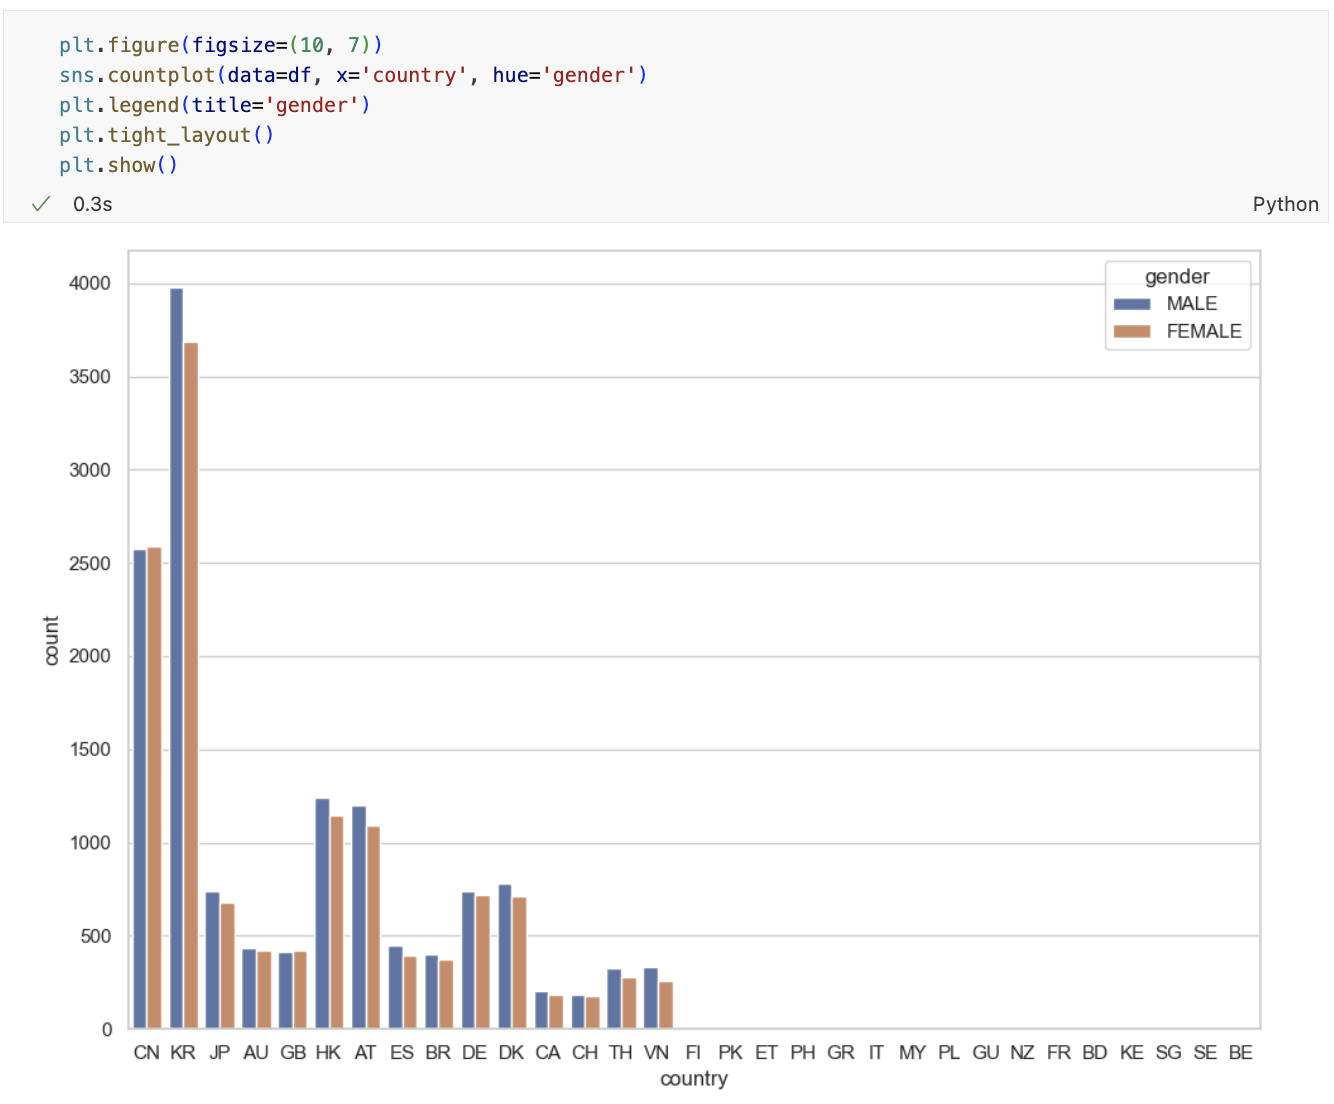Click the DE country tick label
The width and height of the screenshot is (1334, 1104).
(475, 1053)
